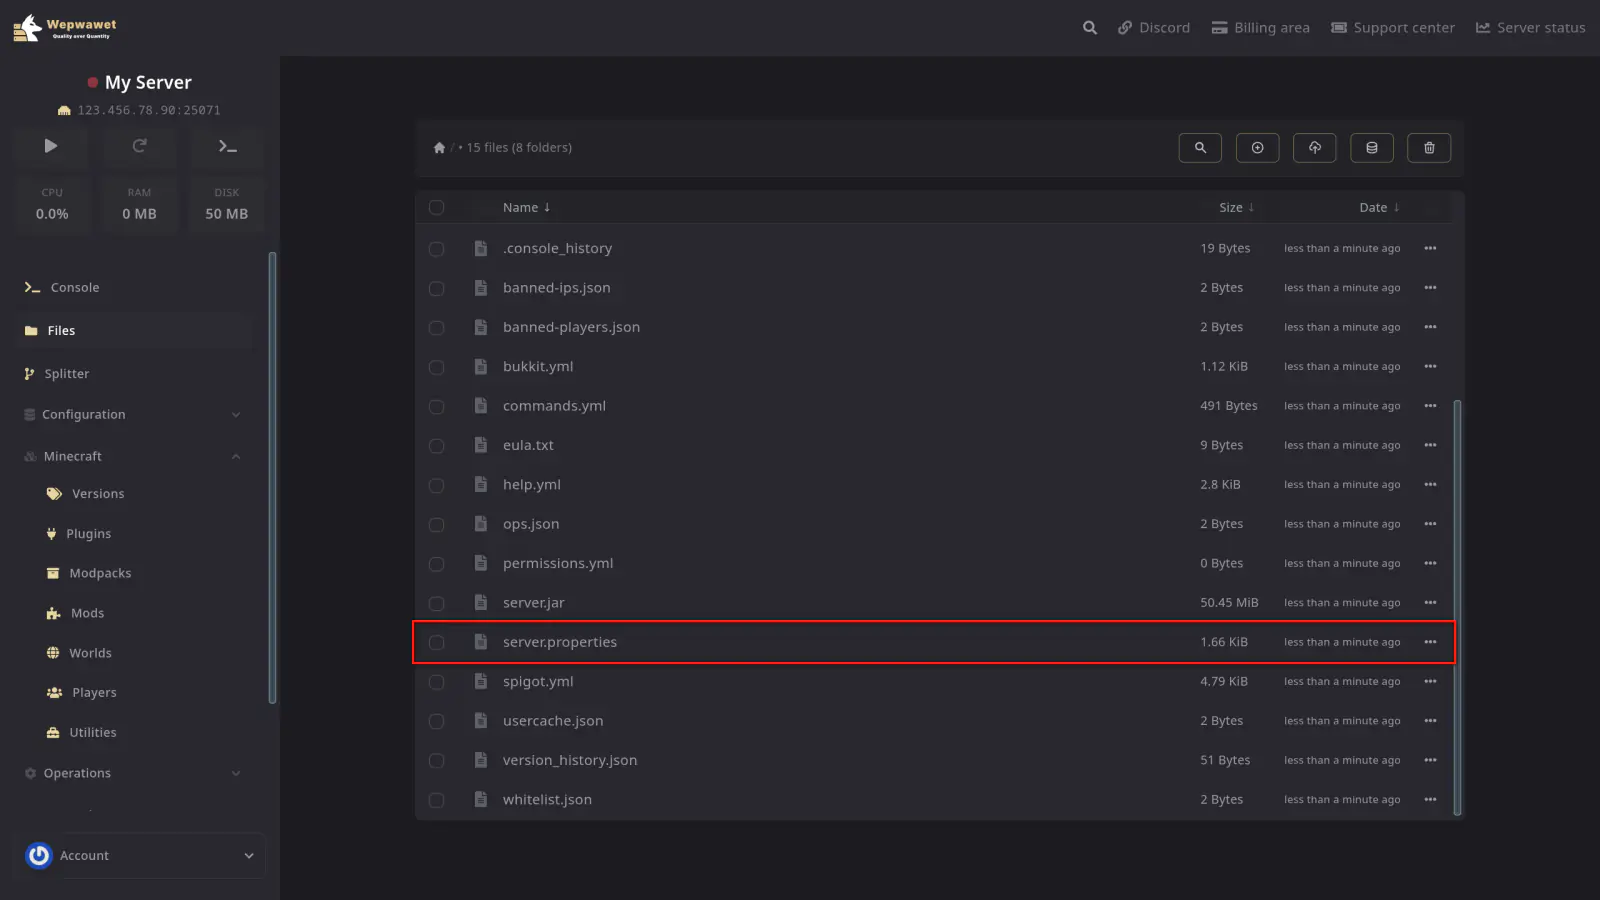Viewport: 1600px width, 900px height.
Task: Select the eula.txt checkbox
Action: pyautogui.click(x=437, y=446)
